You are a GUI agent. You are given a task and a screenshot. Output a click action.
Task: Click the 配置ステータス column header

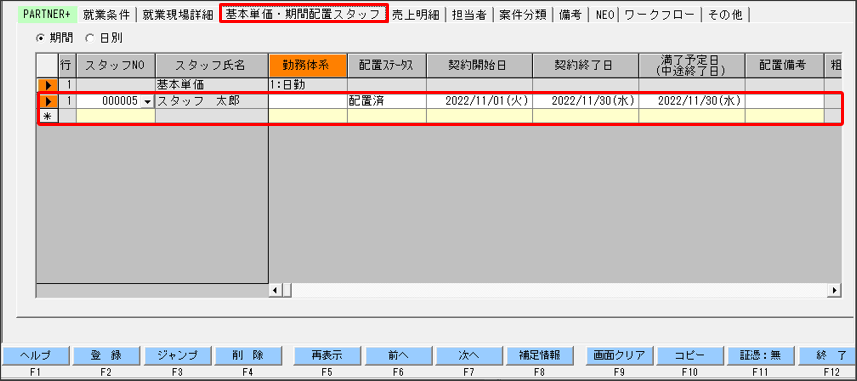tap(387, 66)
